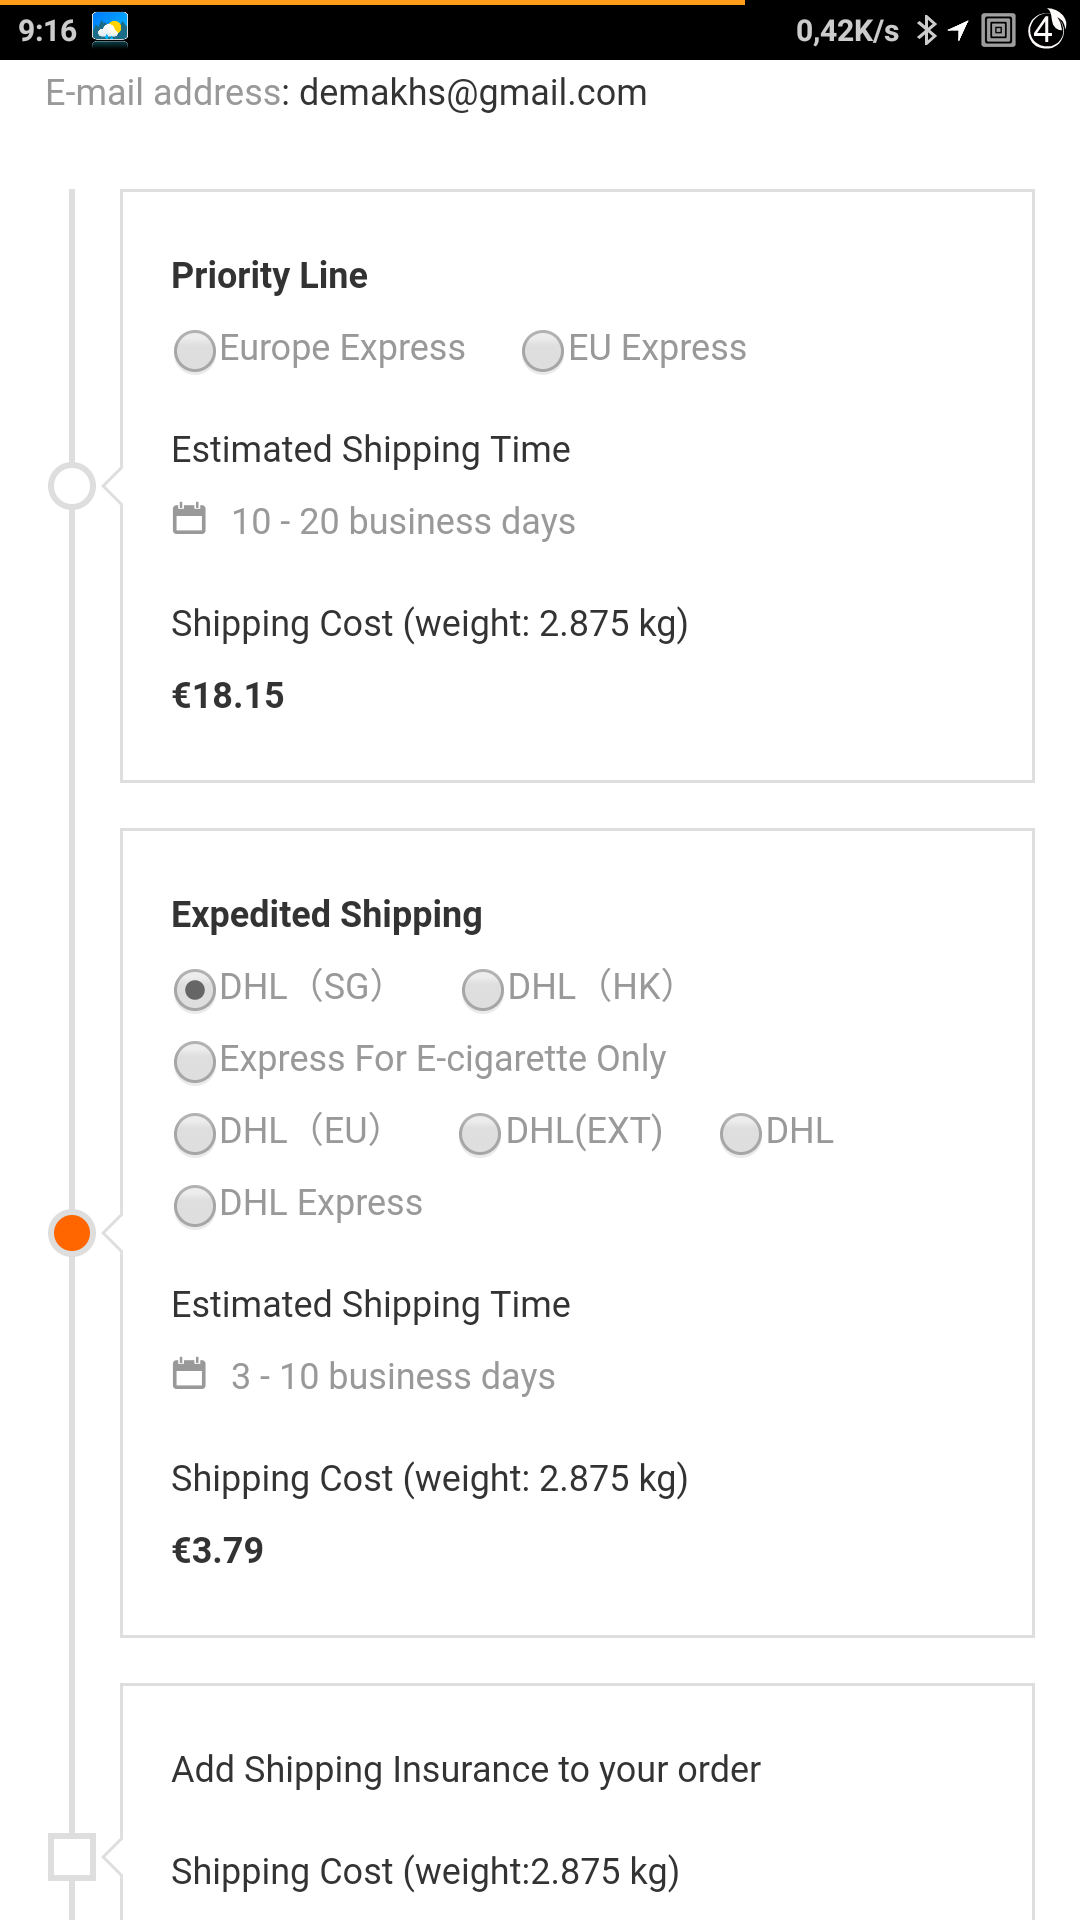Image resolution: width=1080 pixels, height=1920 pixels.
Task: Tap the location arrow status icon
Action: [958, 30]
